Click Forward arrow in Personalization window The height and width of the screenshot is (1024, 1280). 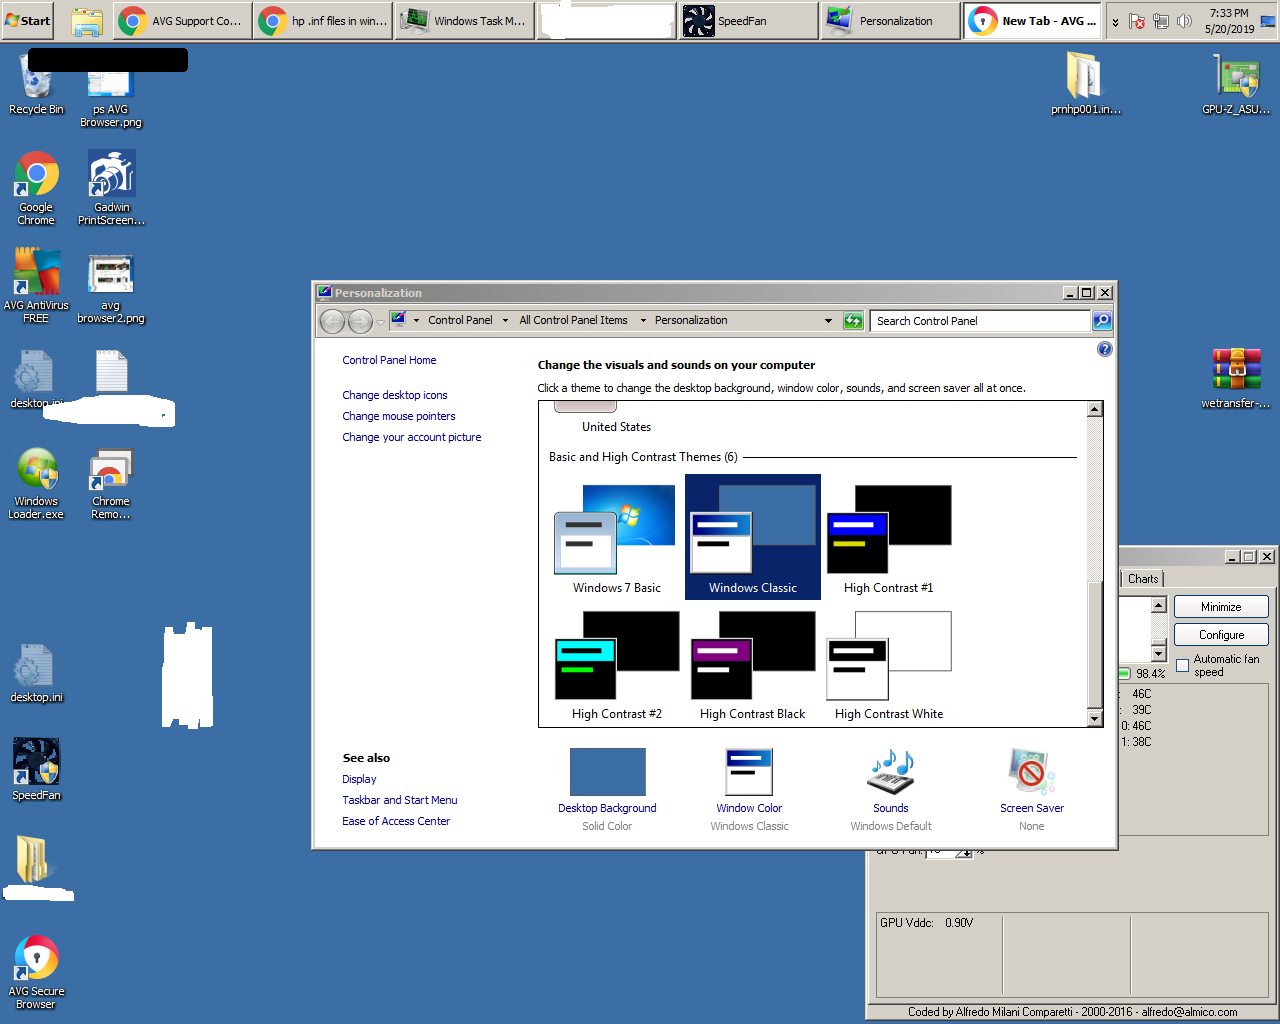360,321
